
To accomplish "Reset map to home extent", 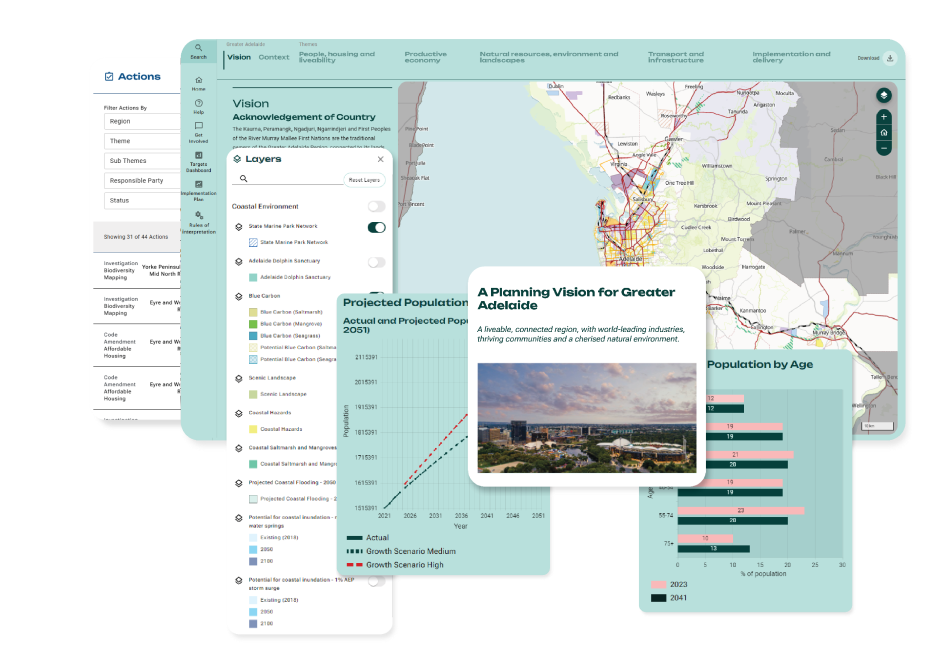I will pyautogui.click(x=883, y=132).
